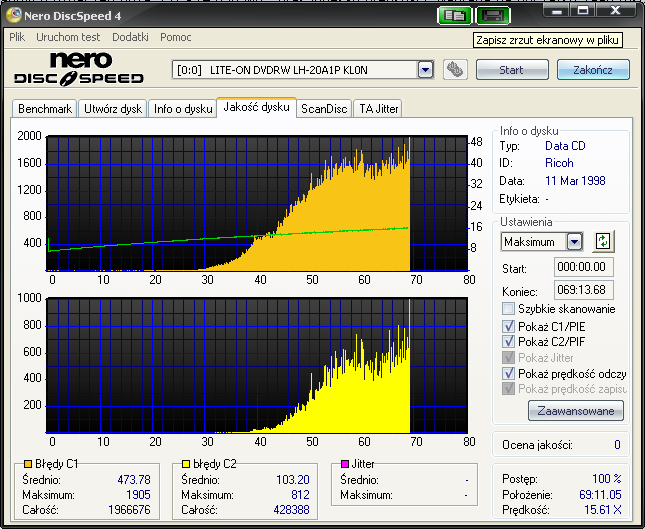Click the green copy data icon

coord(454,16)
